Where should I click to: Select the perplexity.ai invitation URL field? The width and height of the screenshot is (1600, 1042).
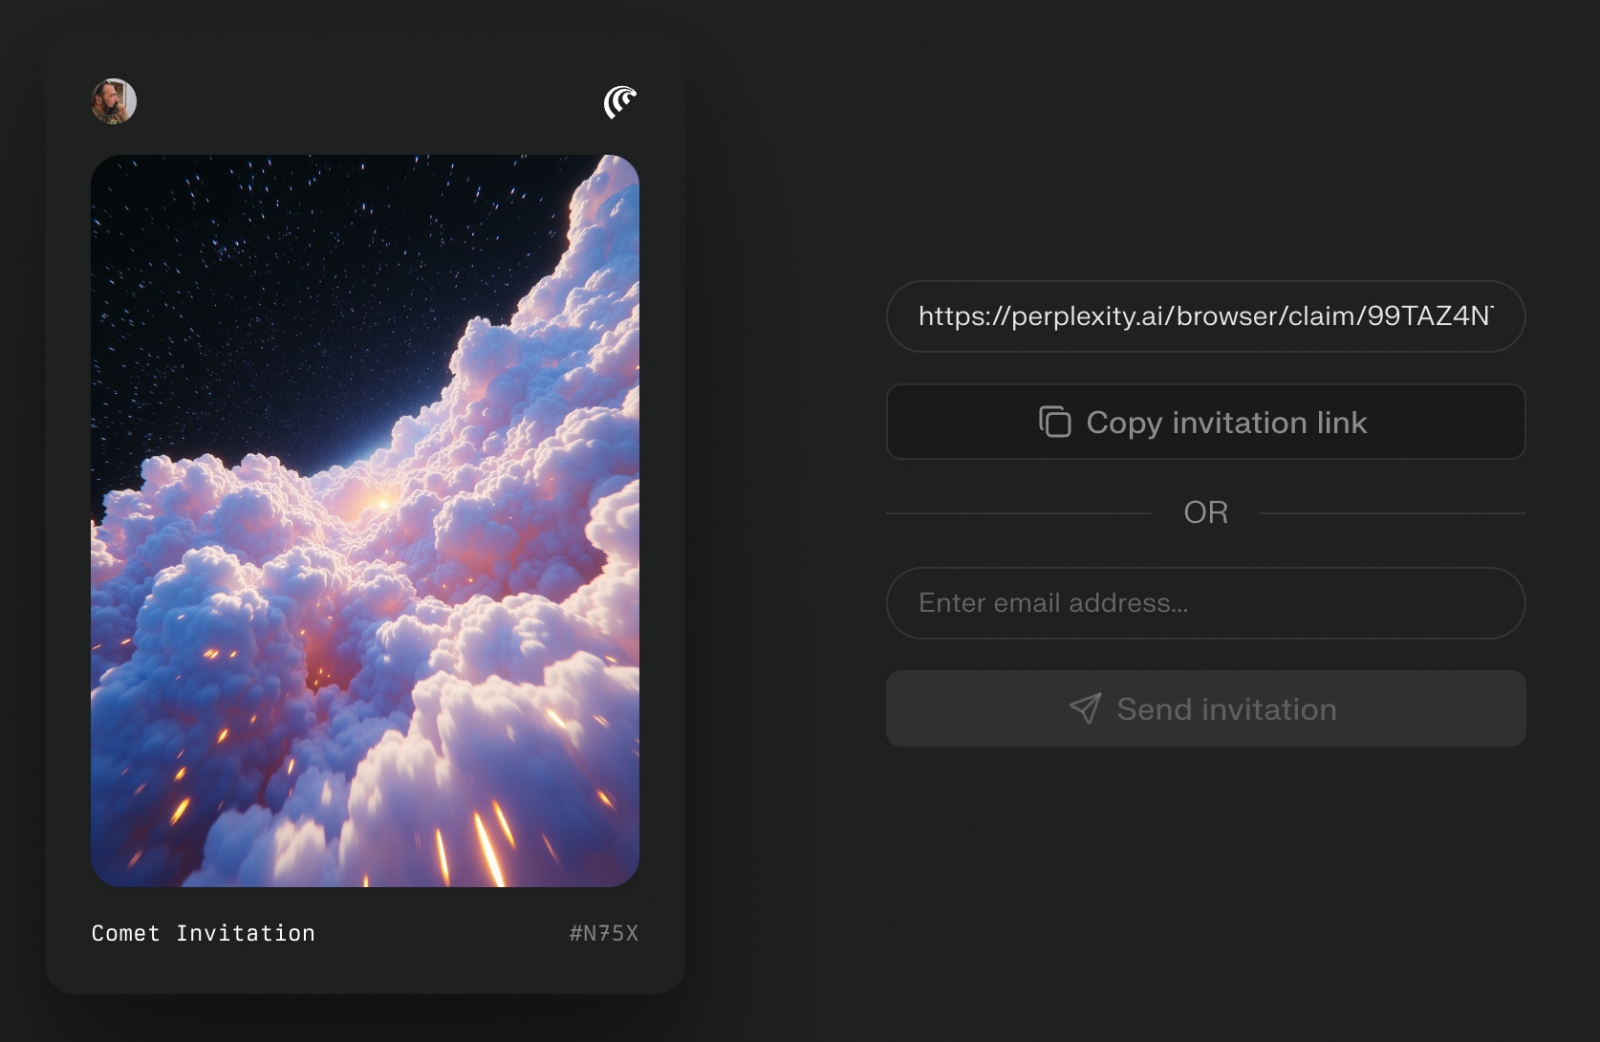point(1205,316)
